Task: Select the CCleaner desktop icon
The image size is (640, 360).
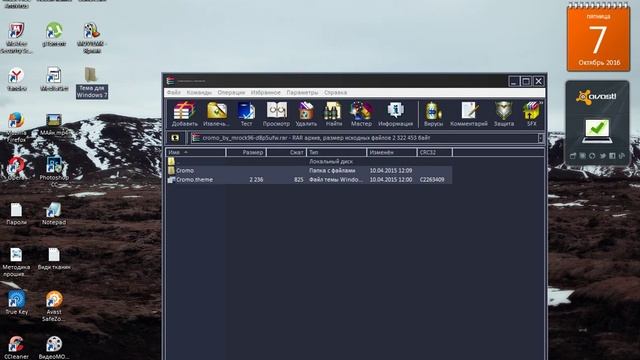Action: (x=16, y=347)
